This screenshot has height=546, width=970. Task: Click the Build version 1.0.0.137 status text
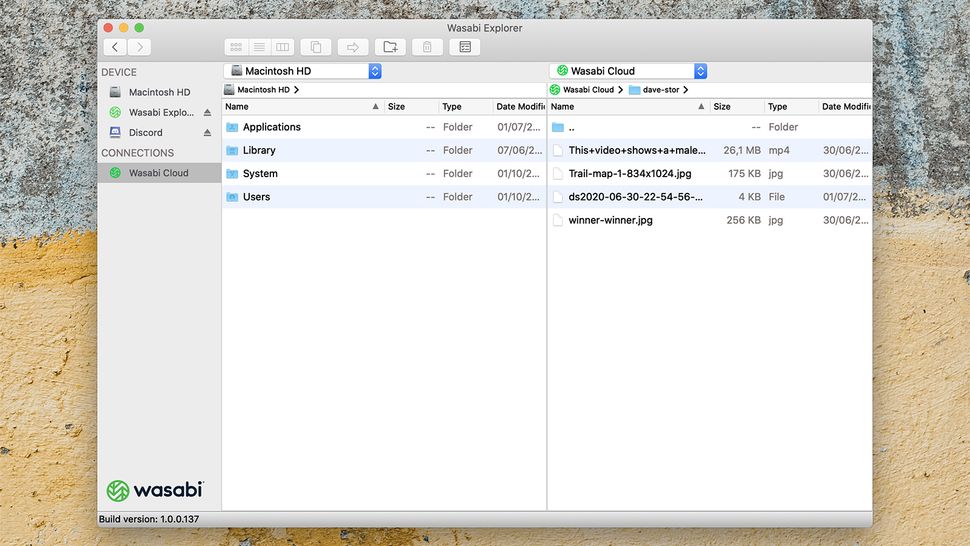coord(148,519)
